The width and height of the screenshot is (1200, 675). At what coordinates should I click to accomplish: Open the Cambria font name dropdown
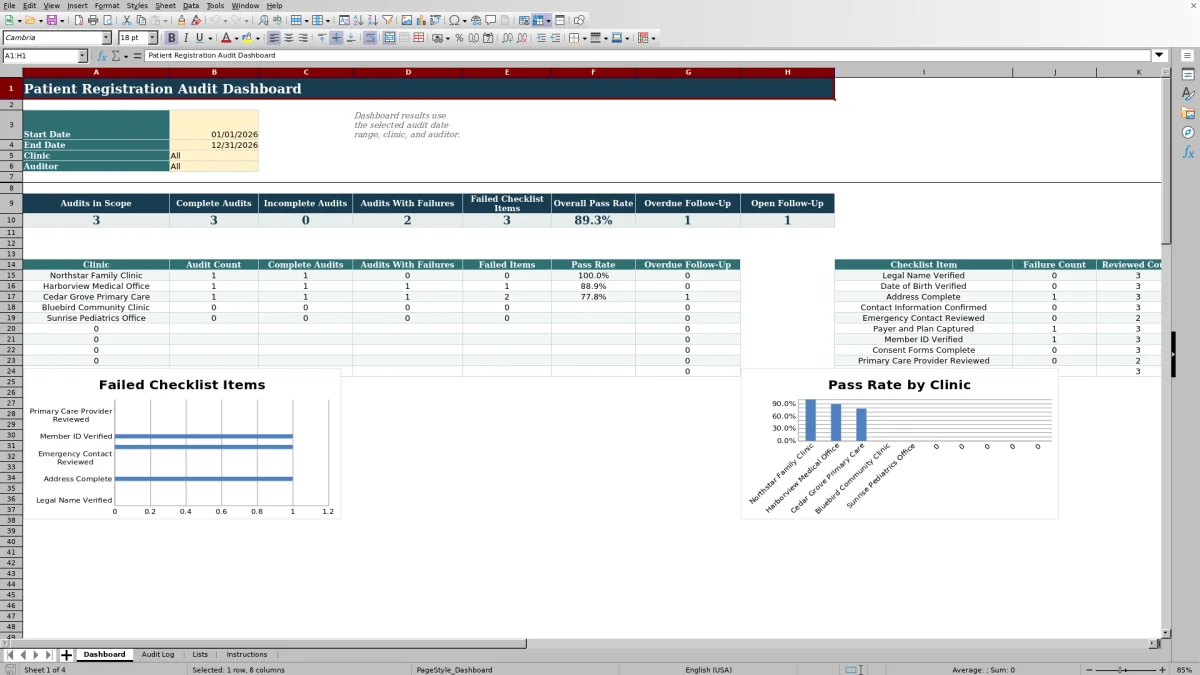pos(106,38)
